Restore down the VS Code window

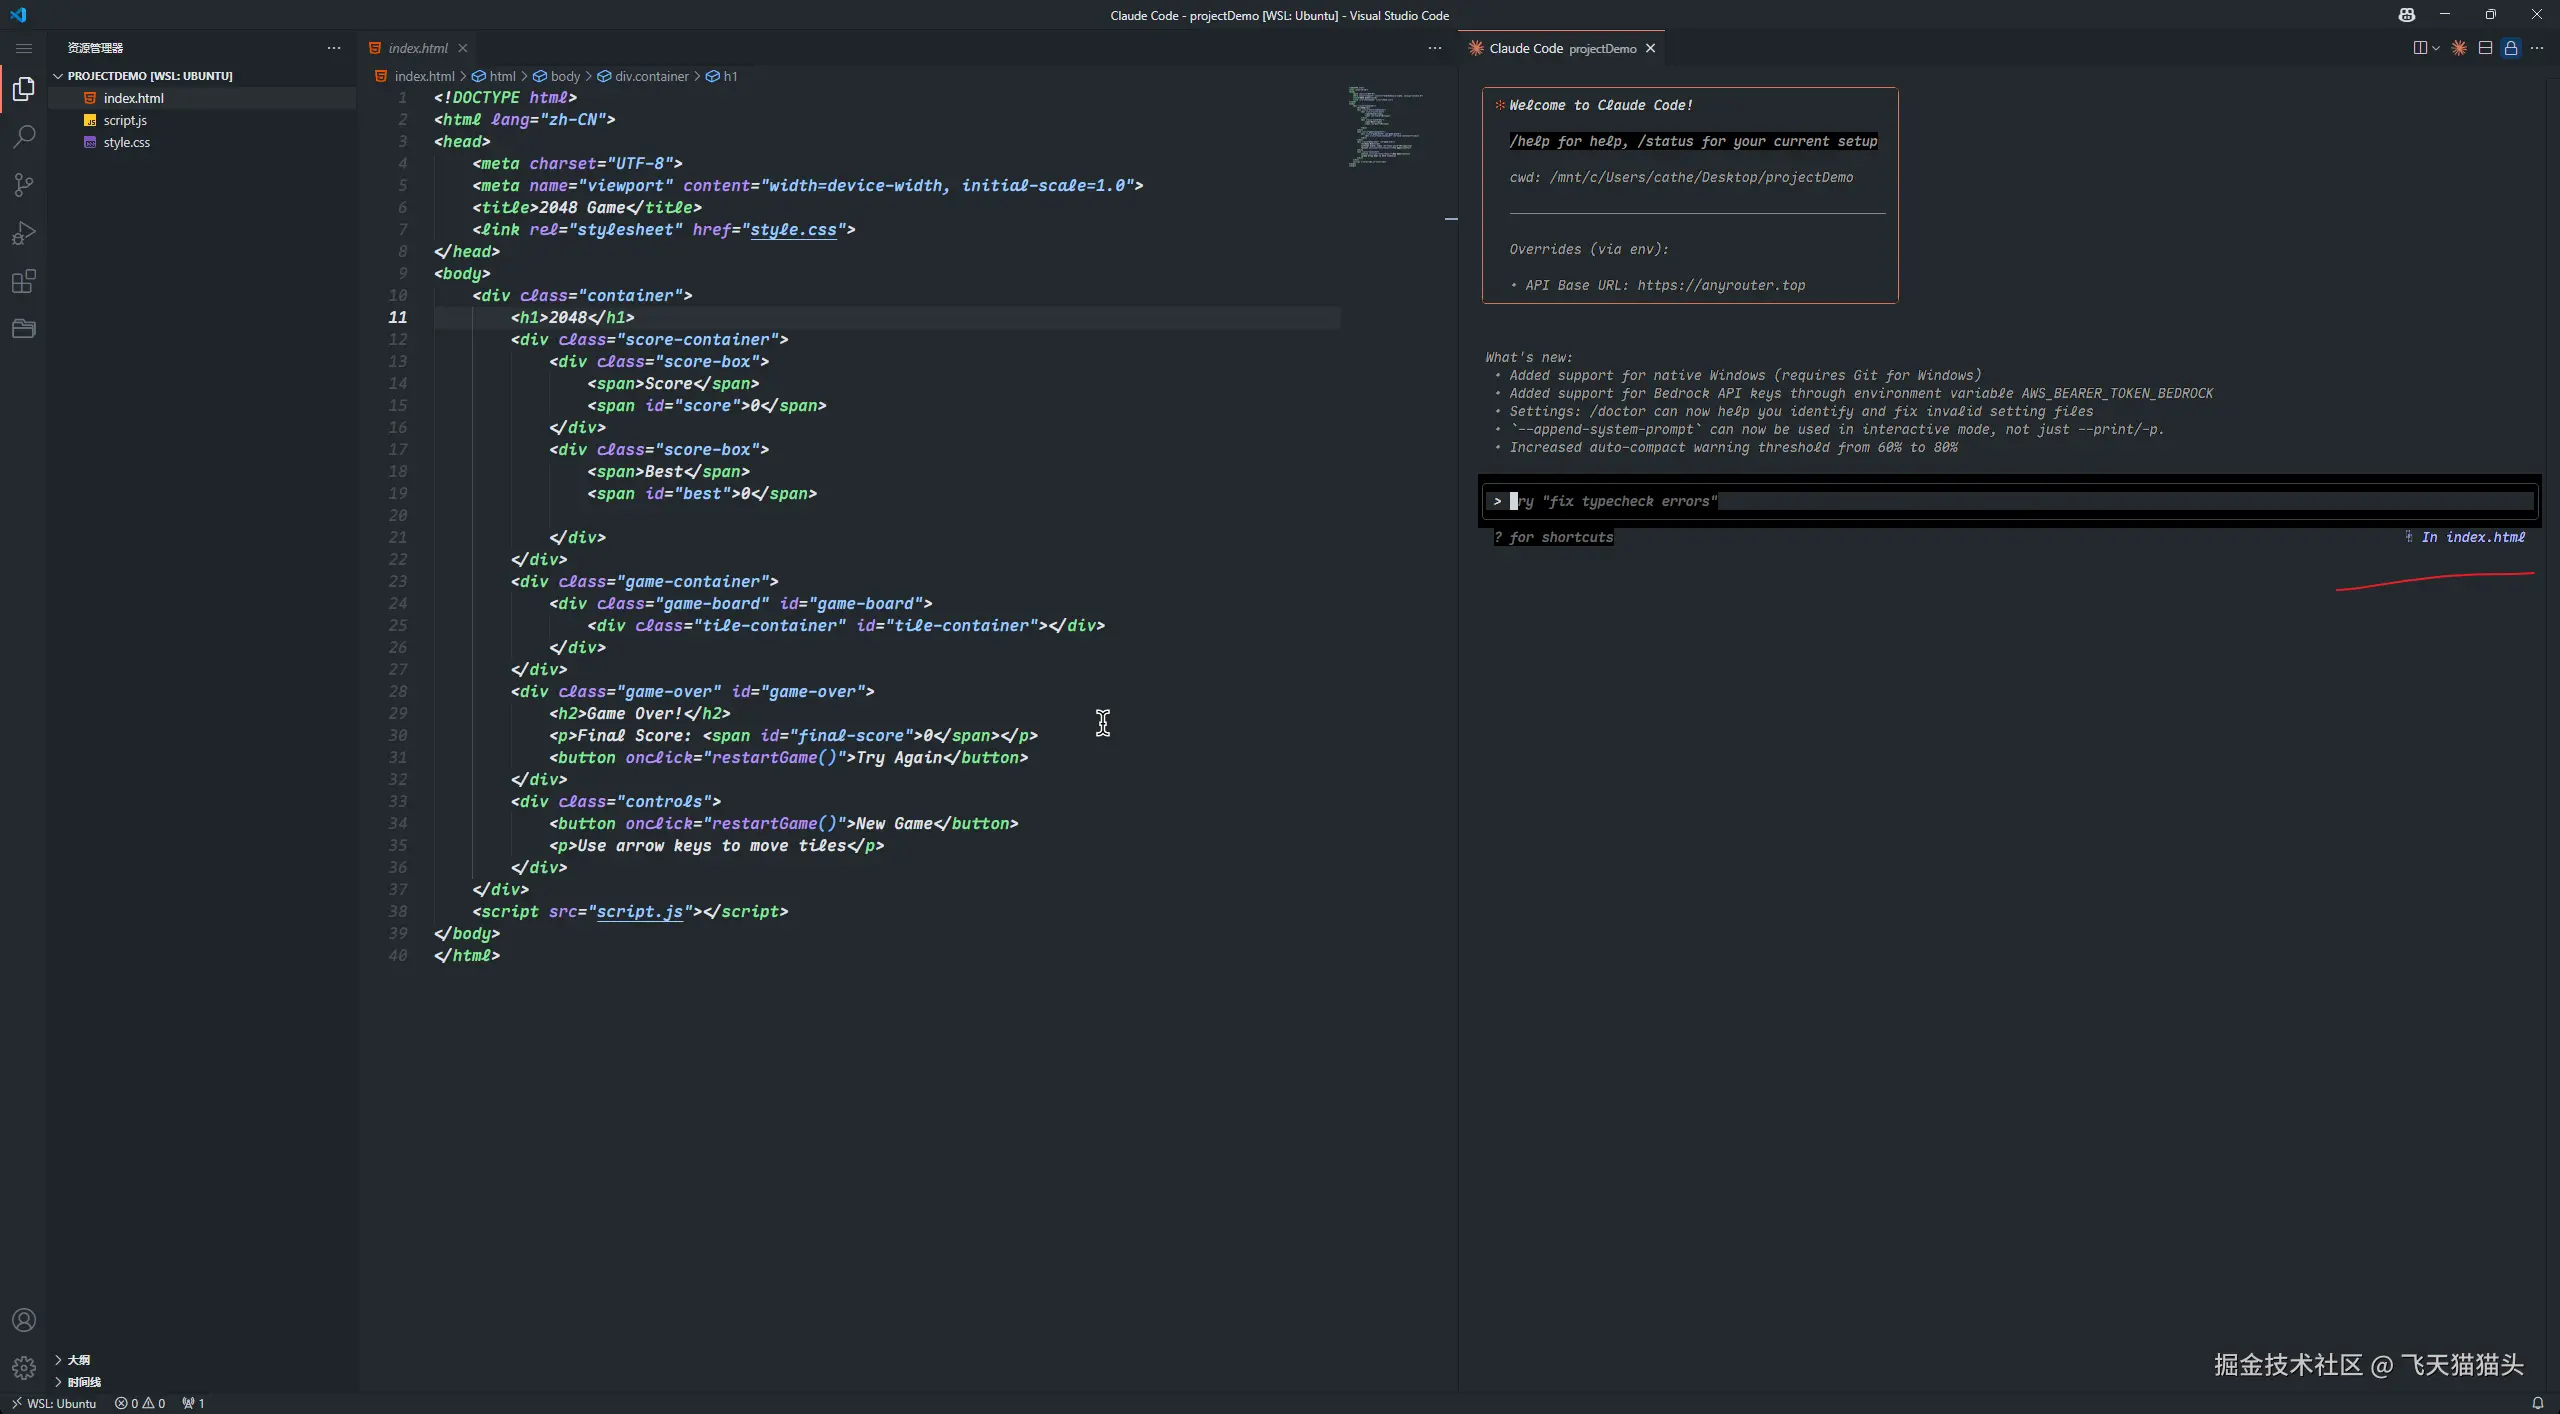pyautogui.click(x=2490, y=15)
